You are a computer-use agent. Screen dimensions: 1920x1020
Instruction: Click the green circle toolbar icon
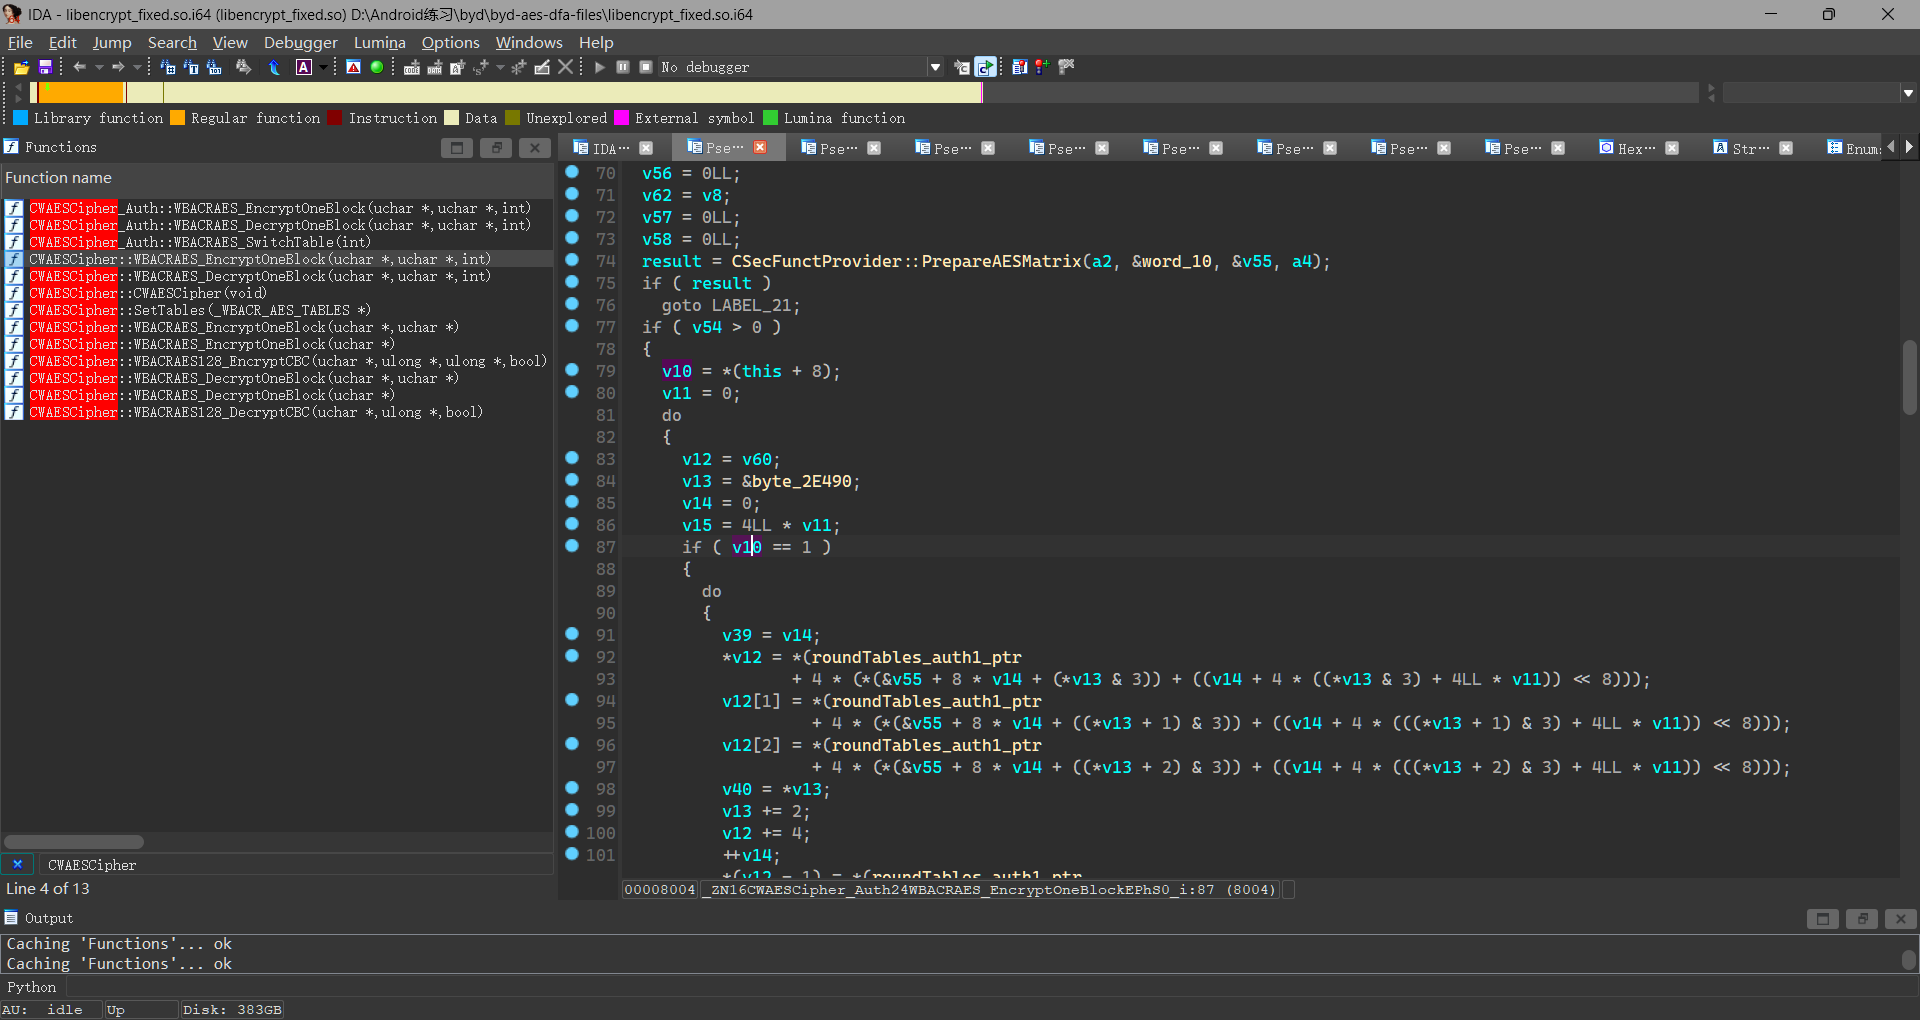click(x=377, y=67)
